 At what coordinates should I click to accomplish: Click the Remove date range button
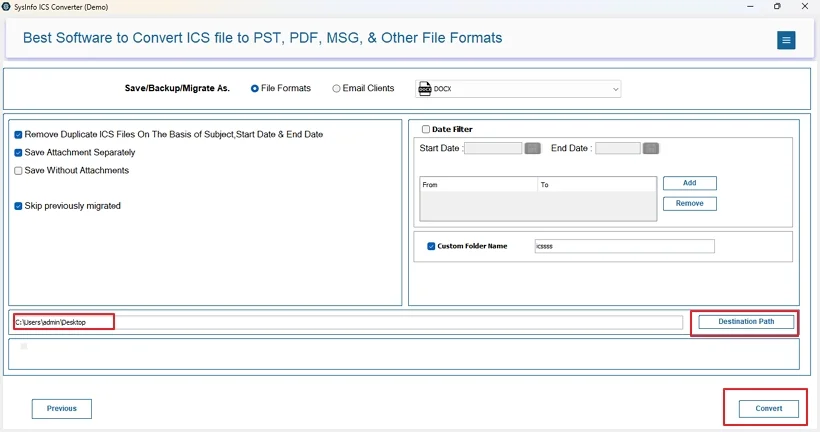click(x=690, y=203)
